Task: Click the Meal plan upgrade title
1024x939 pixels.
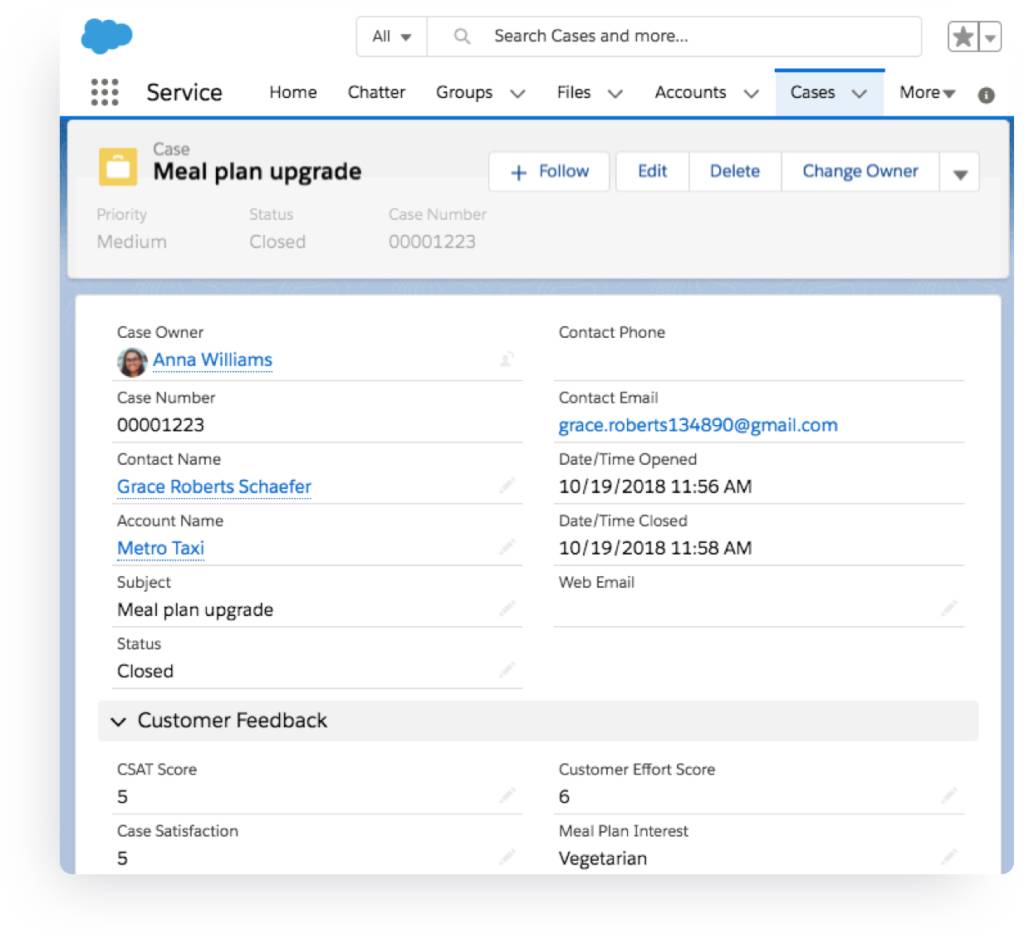Action: (257, 172)
